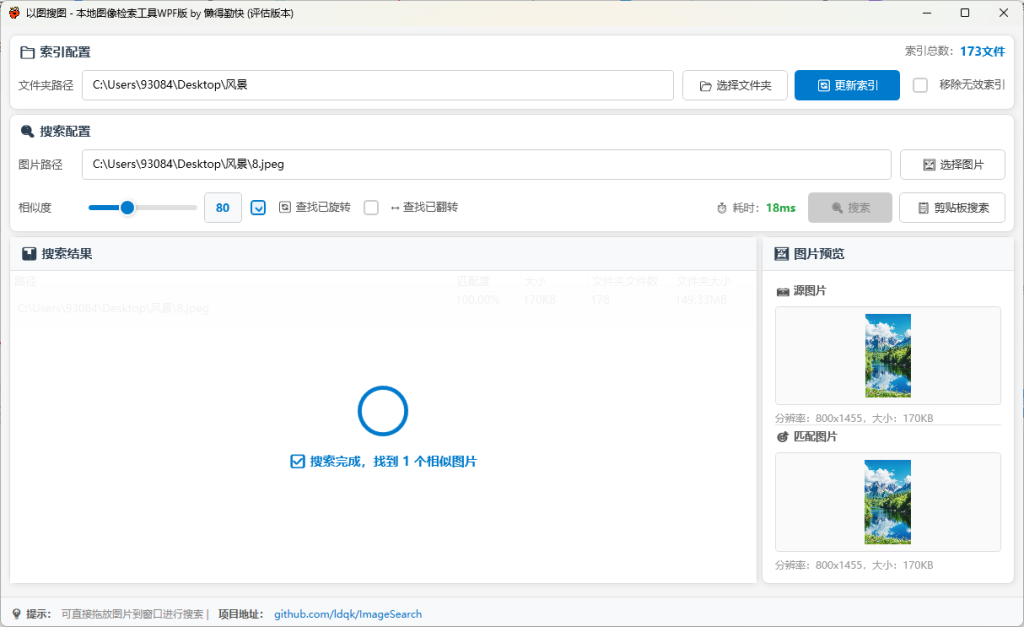Click the 剪贴板搜索 button

tap(952, 207)
